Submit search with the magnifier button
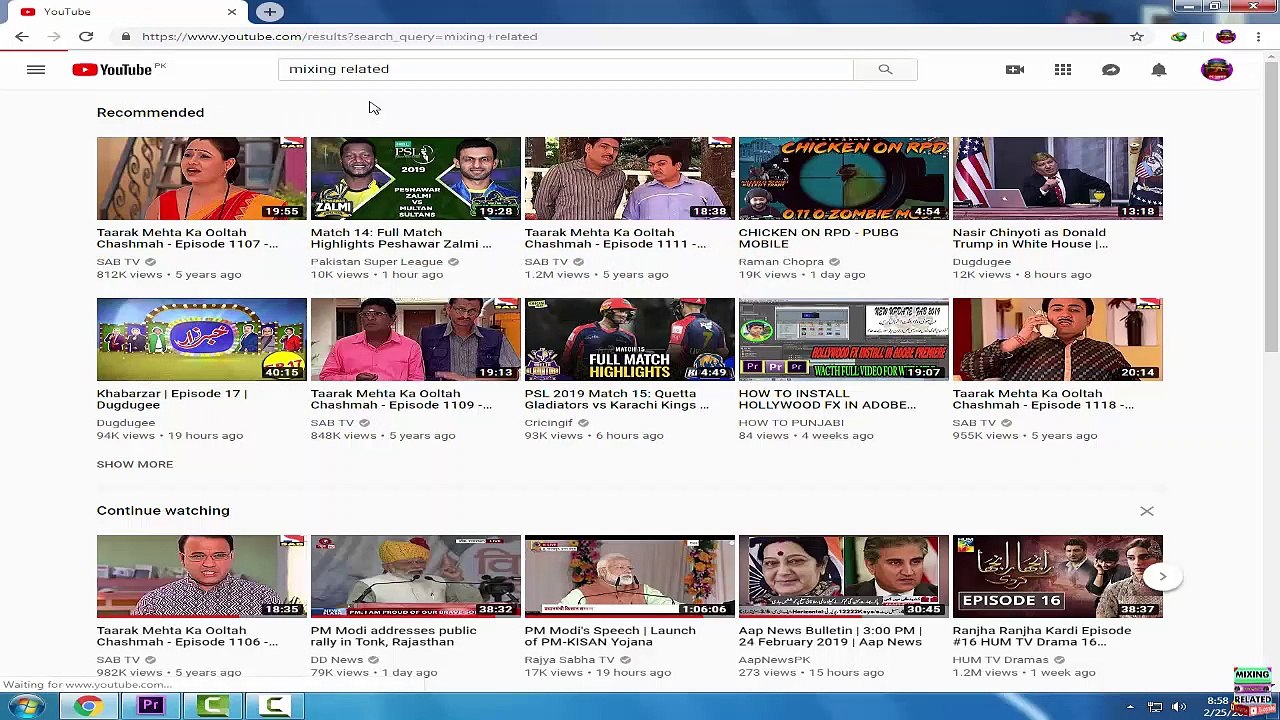The width and height of the screenshot is (1280, 720). click(x=885, y=69)
